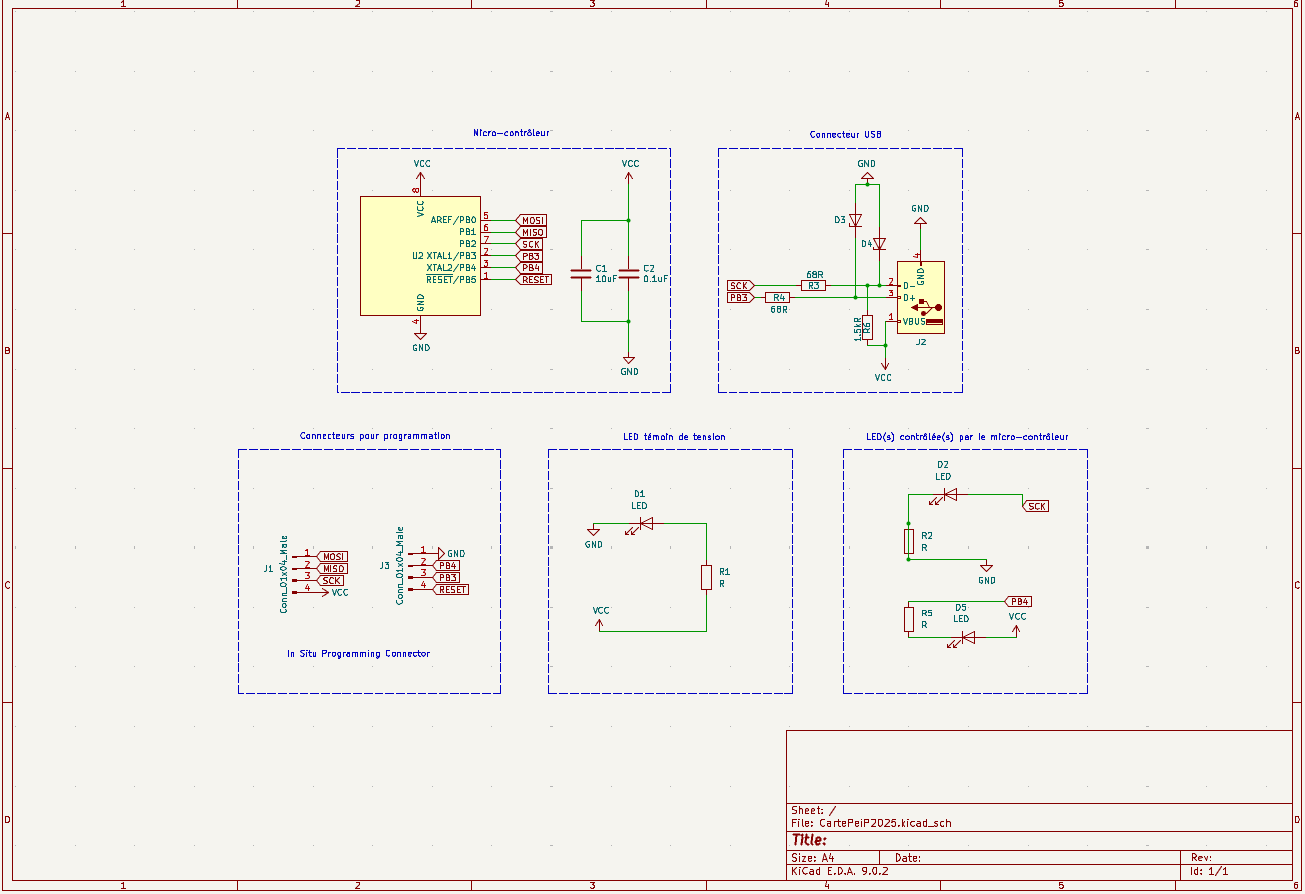The image size is (1305, 894).
Task: Select the R3 68R resistor
Action: click(x=814, y=286)
